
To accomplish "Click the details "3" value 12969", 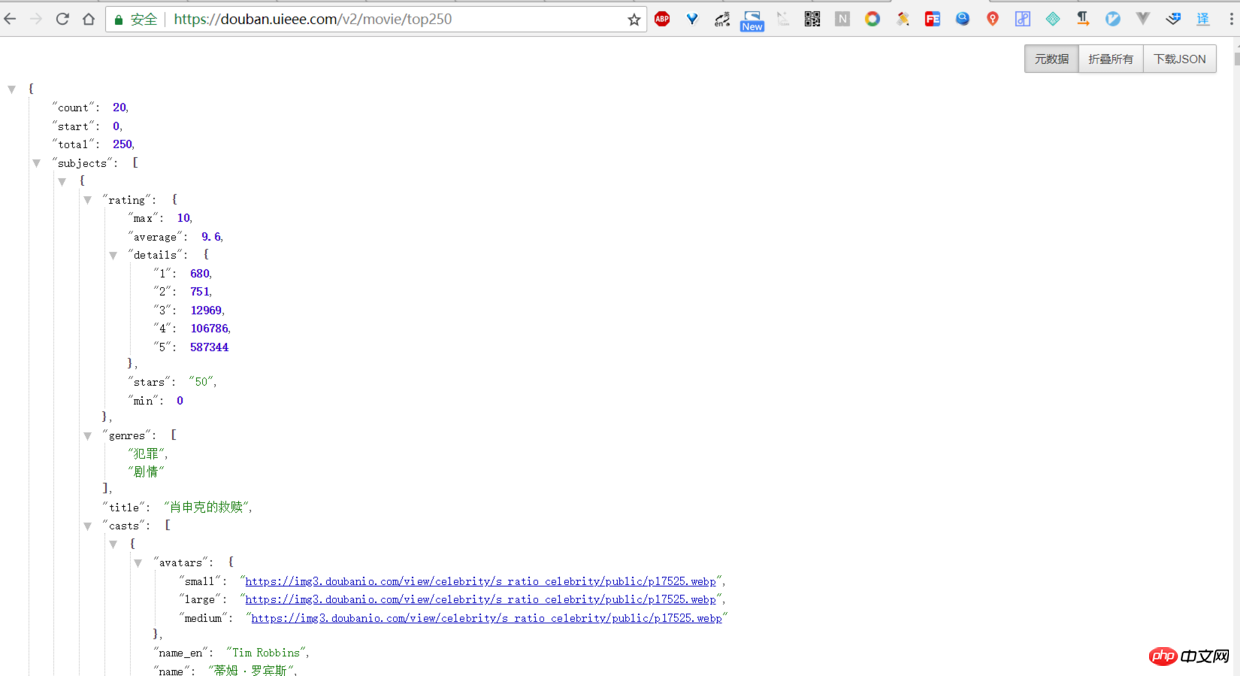I will [x=206, y=310].
